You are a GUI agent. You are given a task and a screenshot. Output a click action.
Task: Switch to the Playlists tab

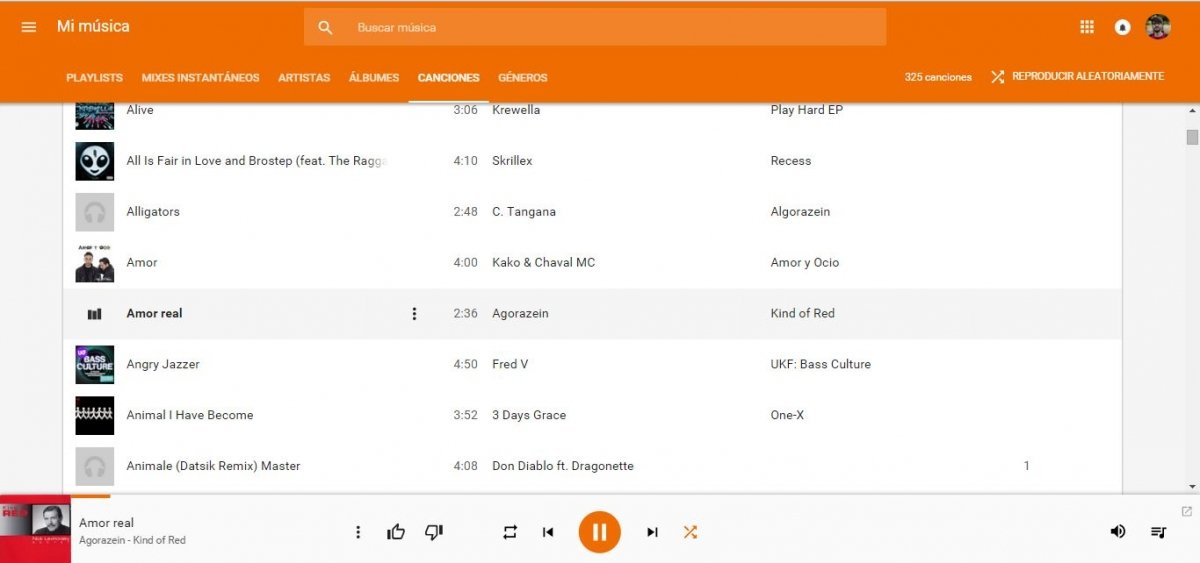[95, 77]
